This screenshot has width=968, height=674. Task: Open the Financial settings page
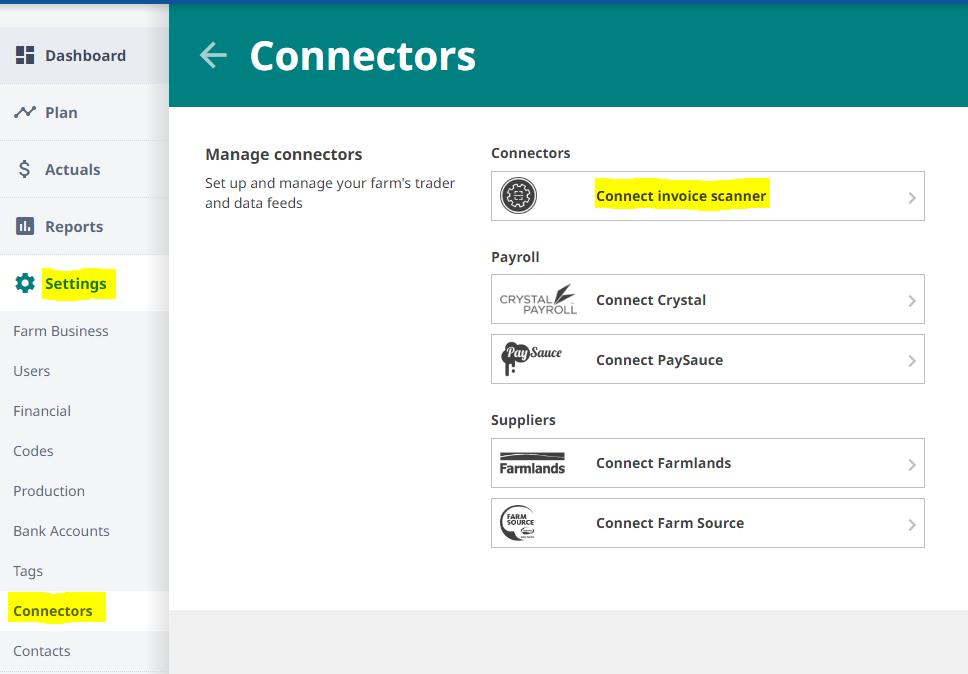[x=42, y=411]
